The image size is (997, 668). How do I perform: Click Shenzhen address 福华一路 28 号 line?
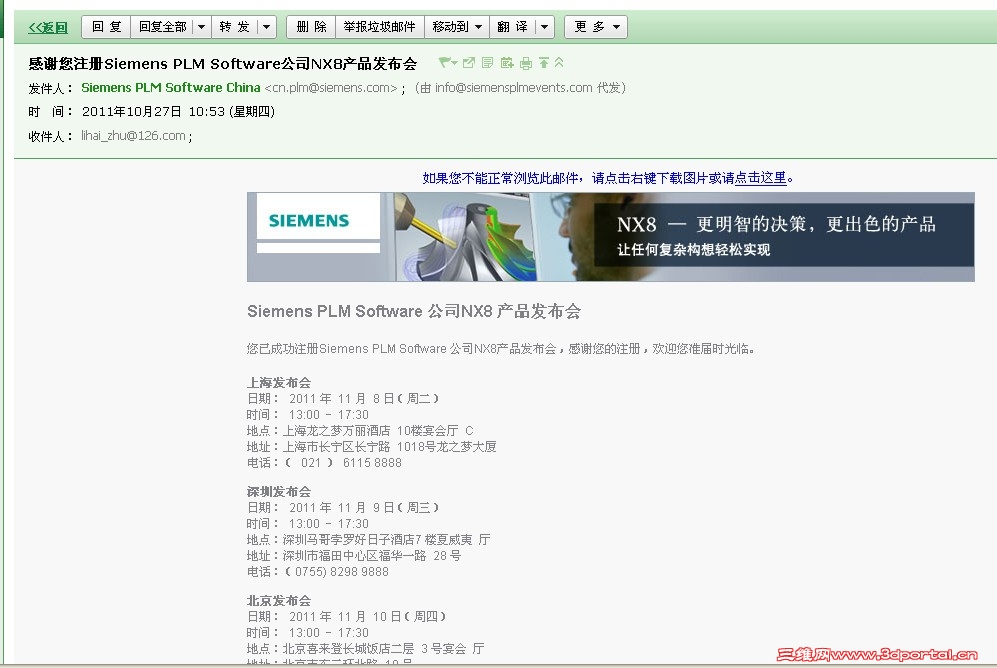(354, 556)
